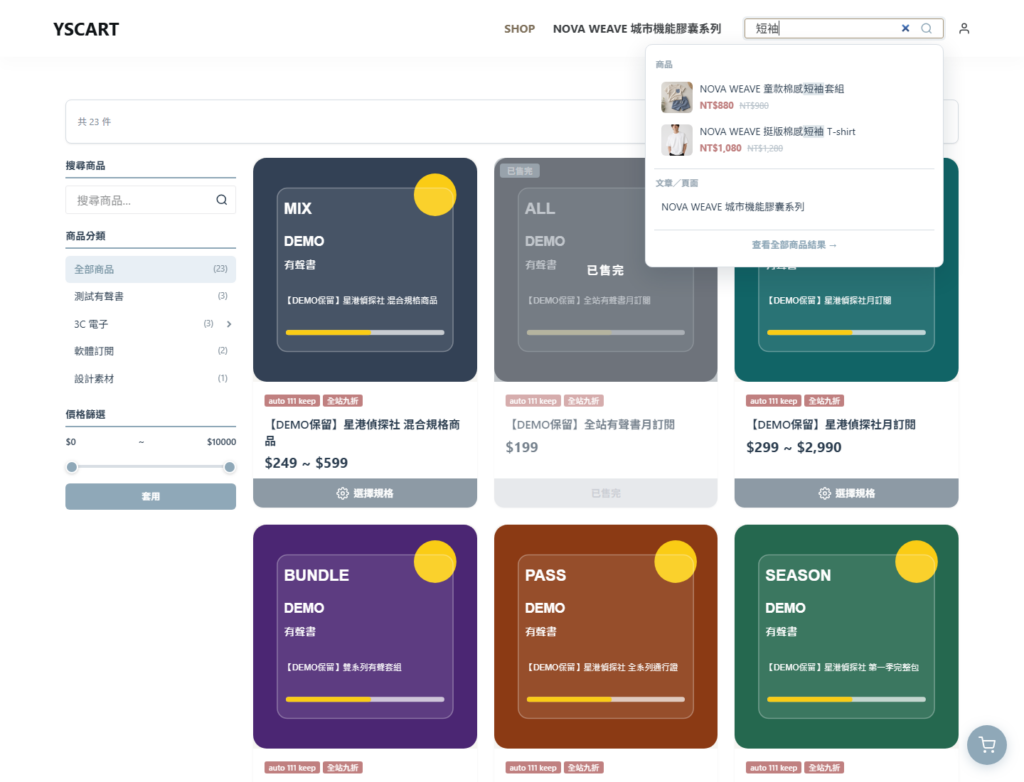Open PASS DEMO product image

click(605, 636)
